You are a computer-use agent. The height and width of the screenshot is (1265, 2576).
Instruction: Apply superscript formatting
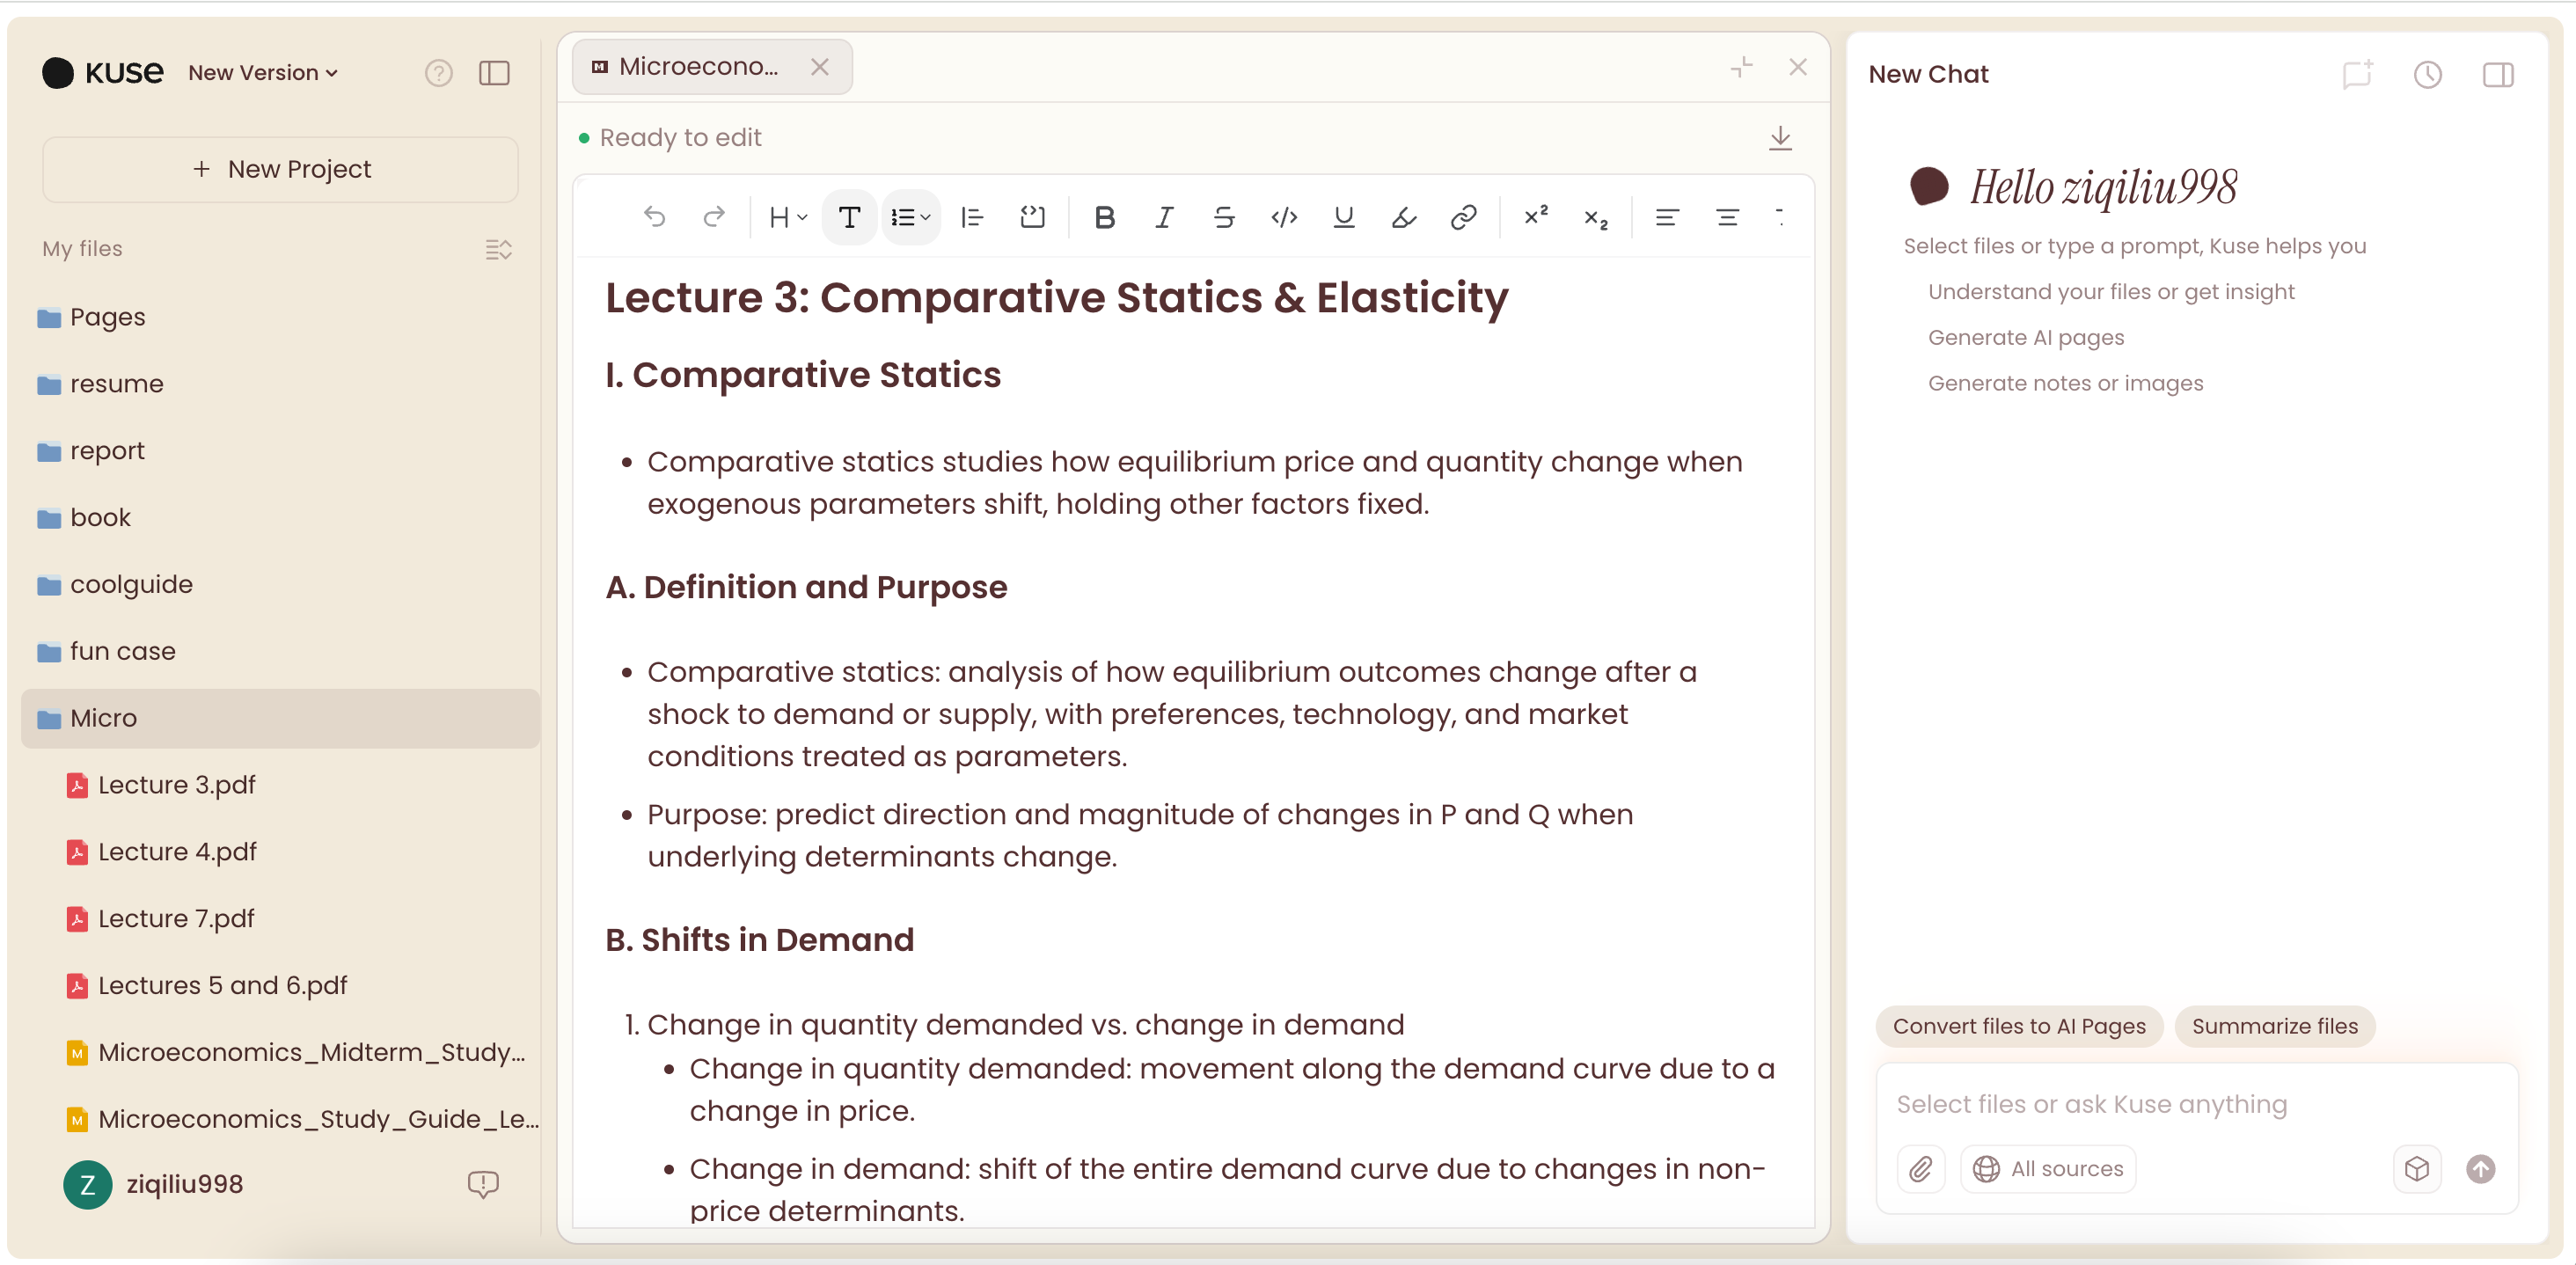tap(1535, 217)
